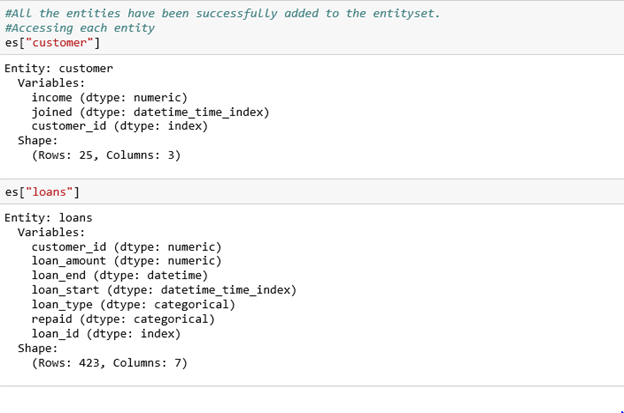Click the red "loans" string in code

pos(49,192)
